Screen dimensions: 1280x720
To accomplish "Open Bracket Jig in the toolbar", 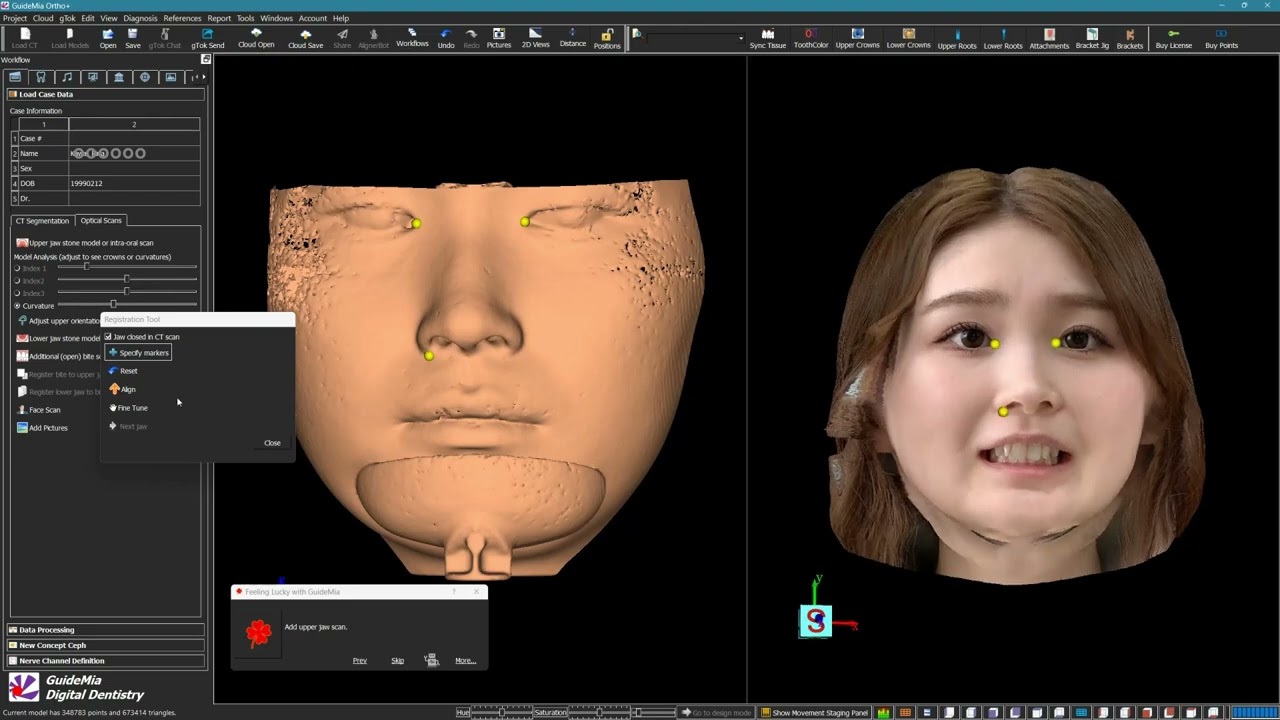I will coord(1092,38).
